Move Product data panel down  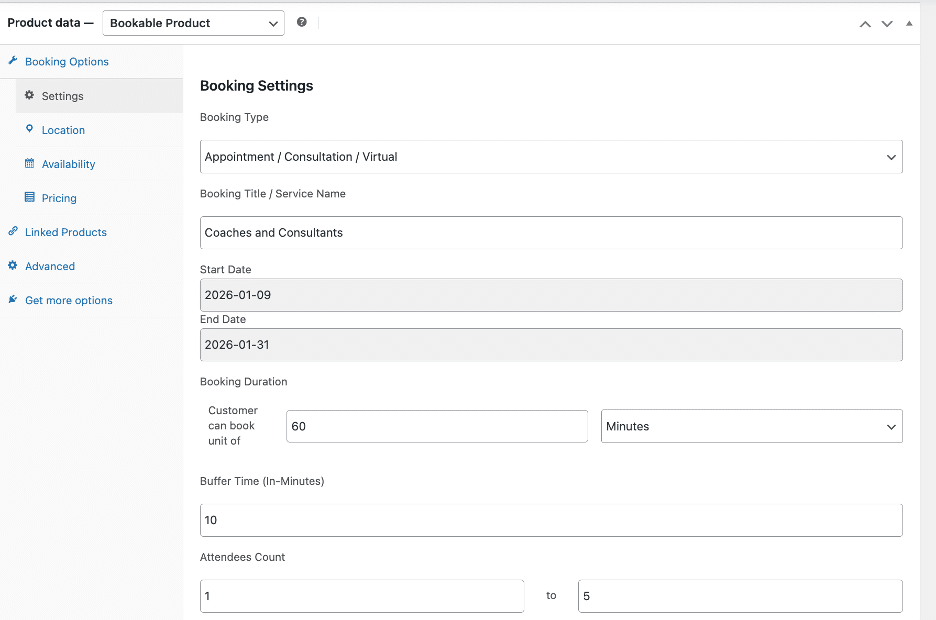[x=887, y=24]
